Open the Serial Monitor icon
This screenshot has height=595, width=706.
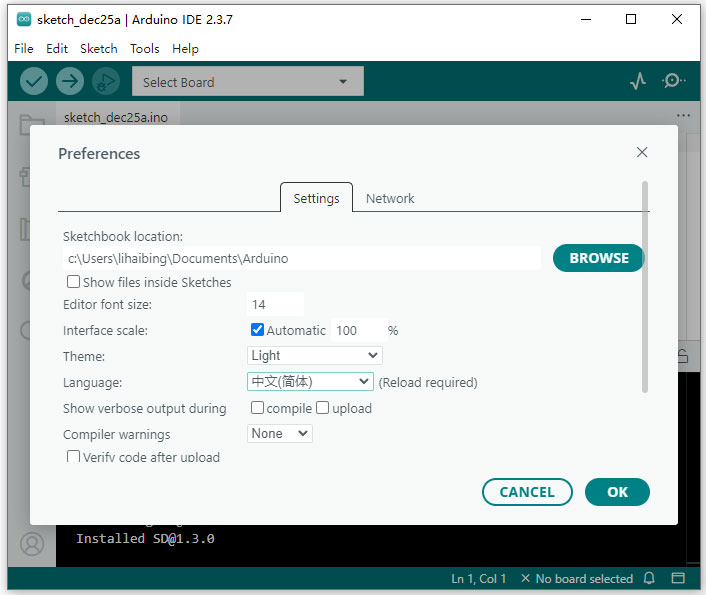pos(673,81)
